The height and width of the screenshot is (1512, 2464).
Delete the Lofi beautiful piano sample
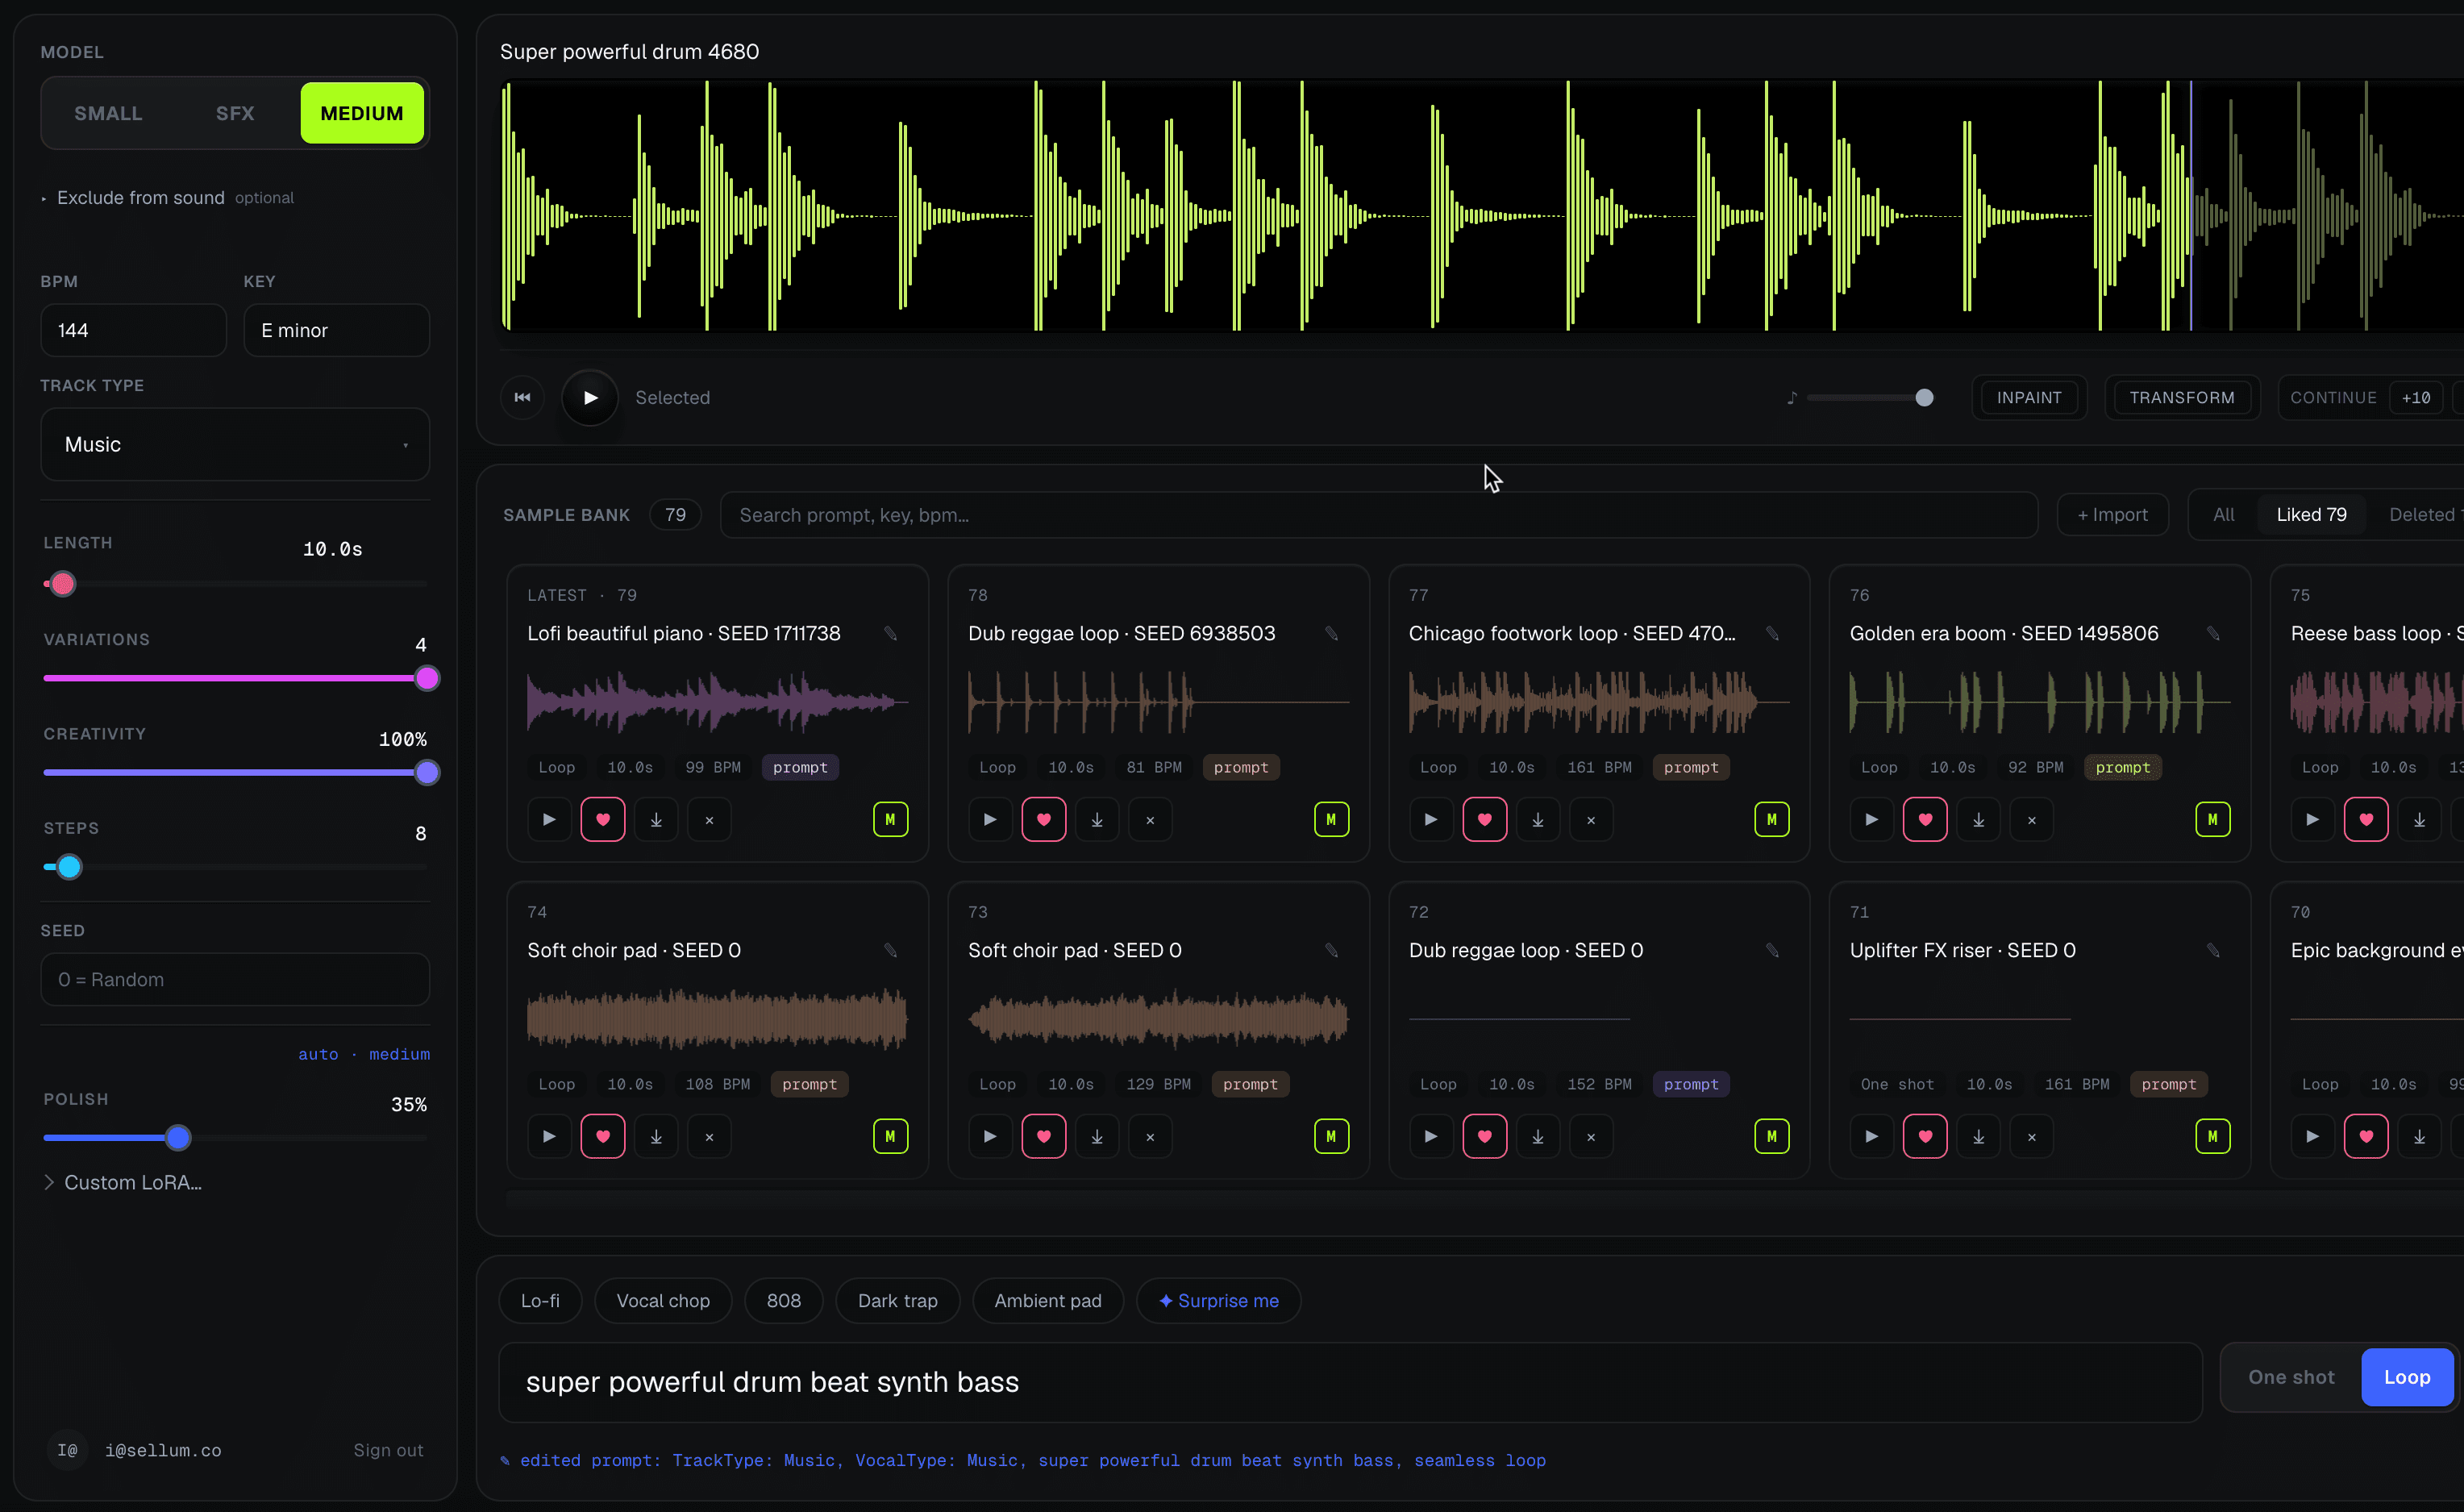click(x=710, y=820)
